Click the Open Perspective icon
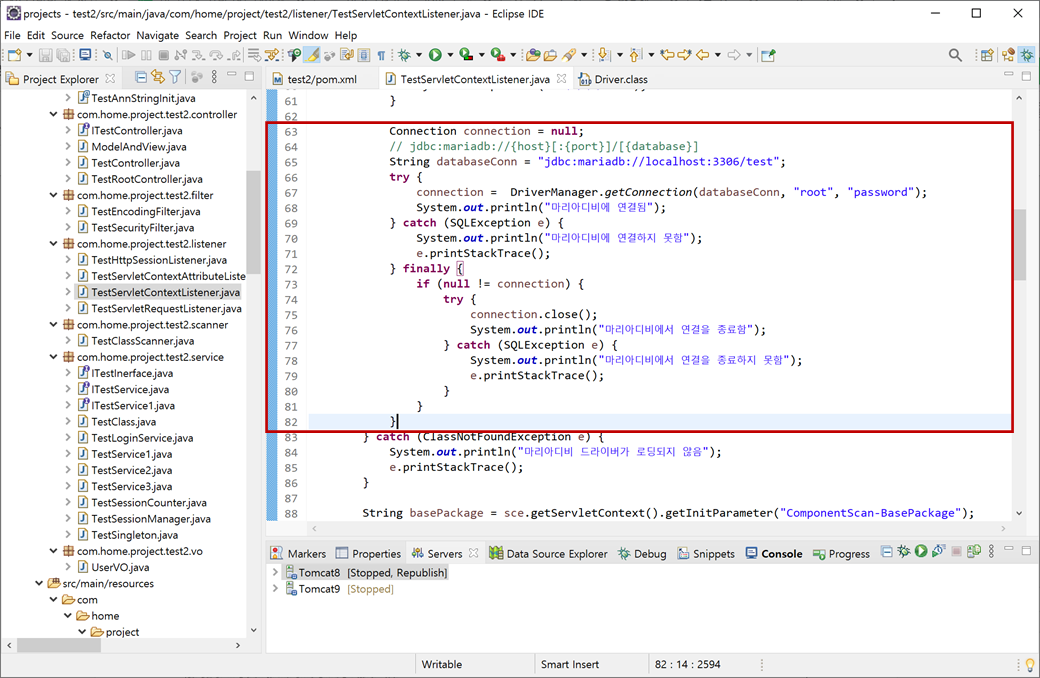Screen dimensions: 1040x678 coord(987,55)
